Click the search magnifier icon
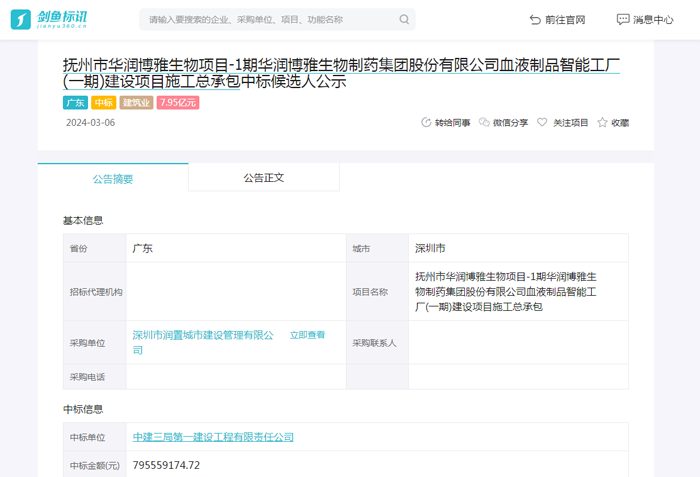The height and width of the screenshot is (477, 700). tap(404, 19)
